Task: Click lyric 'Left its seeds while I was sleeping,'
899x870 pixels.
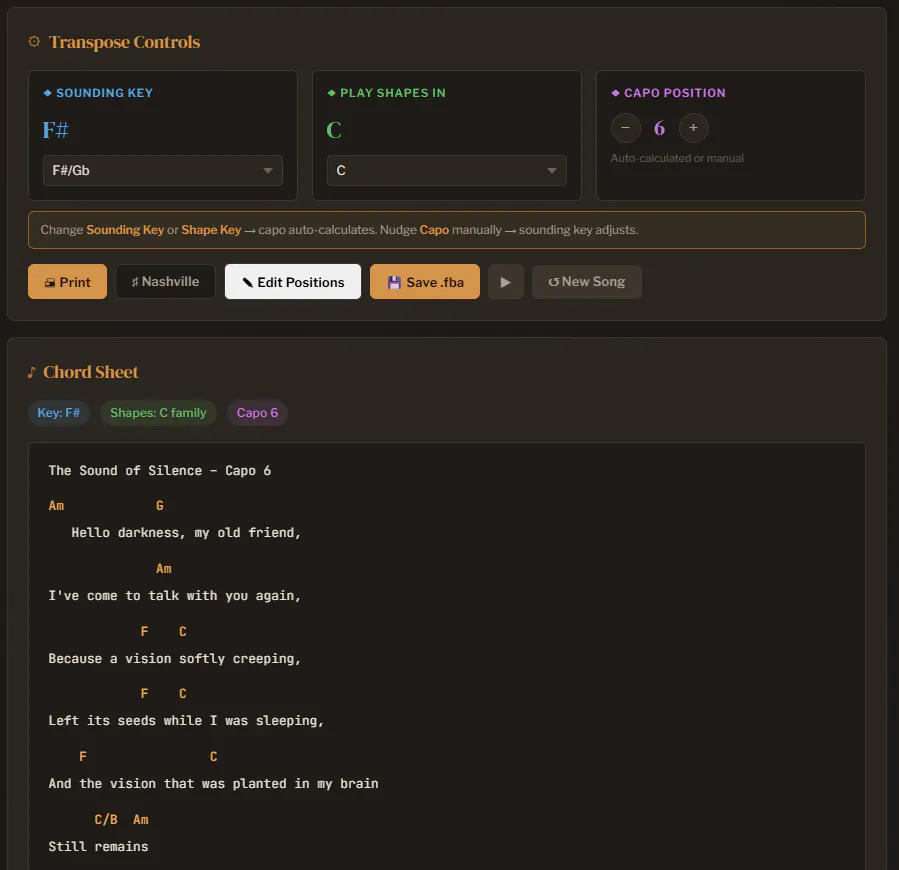Action: coord(186,721)
